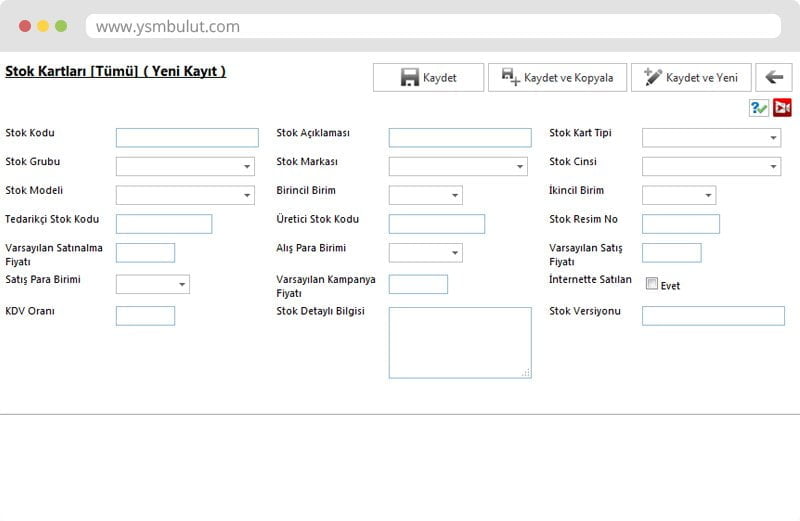Open the Stok Modeli dropdown

coord(186,196)
